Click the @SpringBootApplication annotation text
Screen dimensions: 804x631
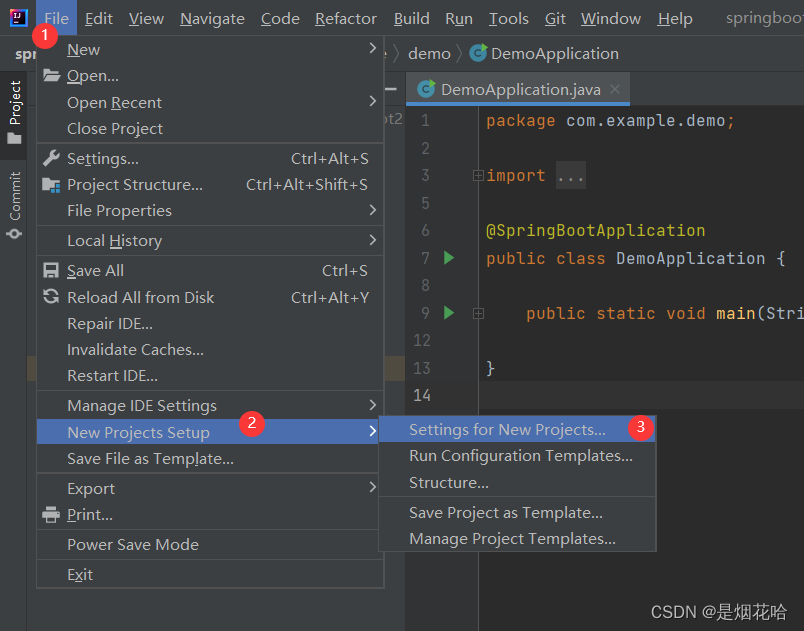click(595, 231)
